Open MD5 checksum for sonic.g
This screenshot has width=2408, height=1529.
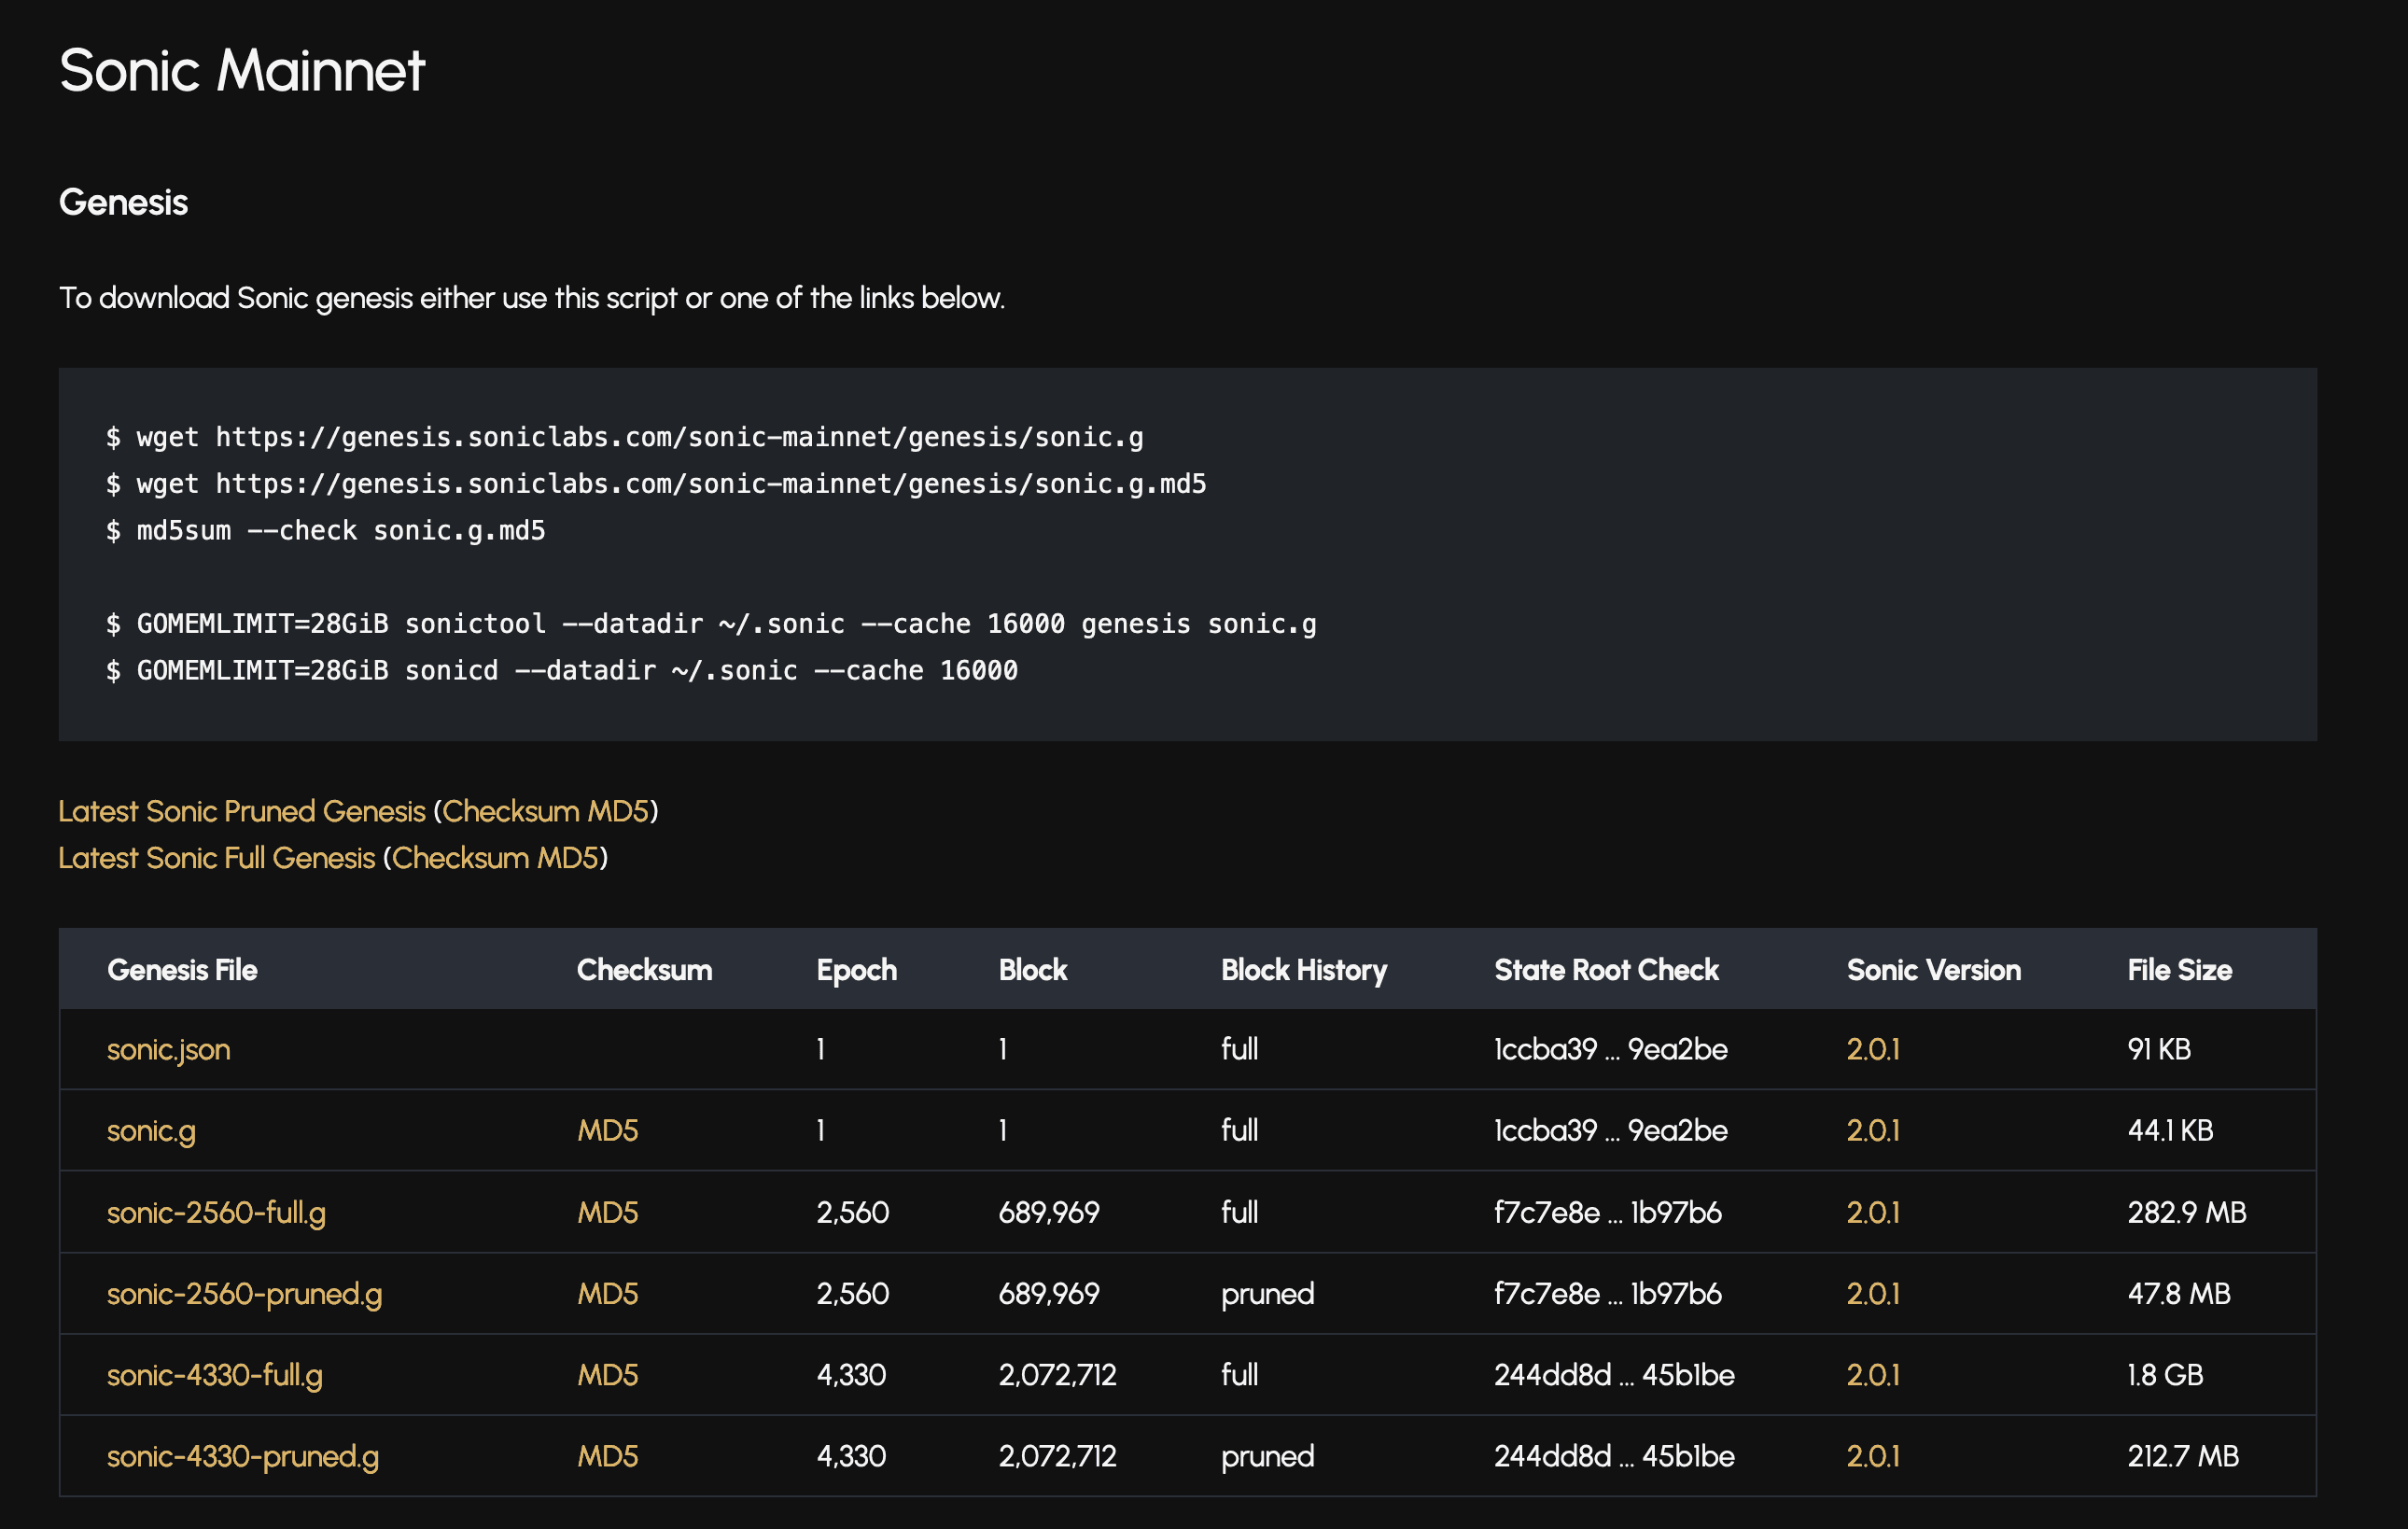click(607, 1130)
